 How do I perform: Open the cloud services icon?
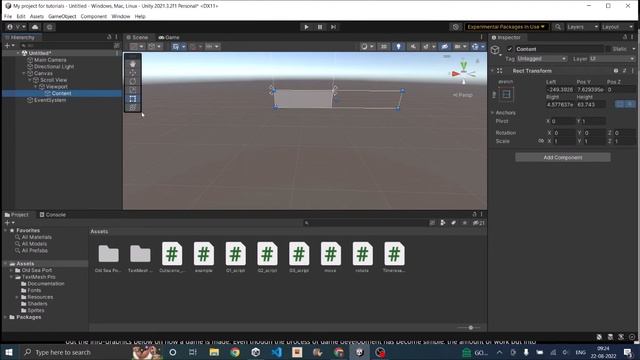click(x=35, y=27)
